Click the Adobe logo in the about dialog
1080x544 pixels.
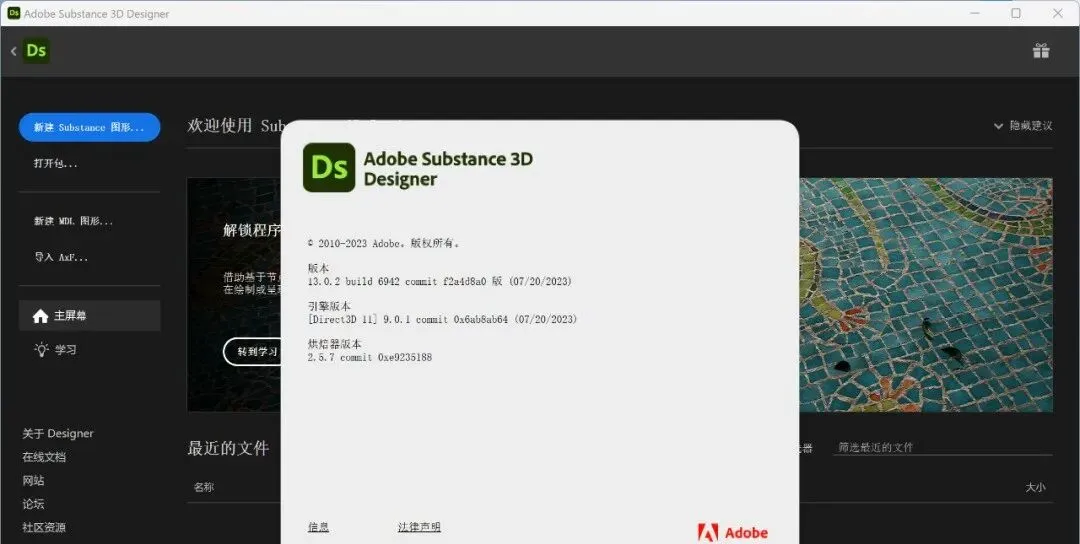pos(732,532)
